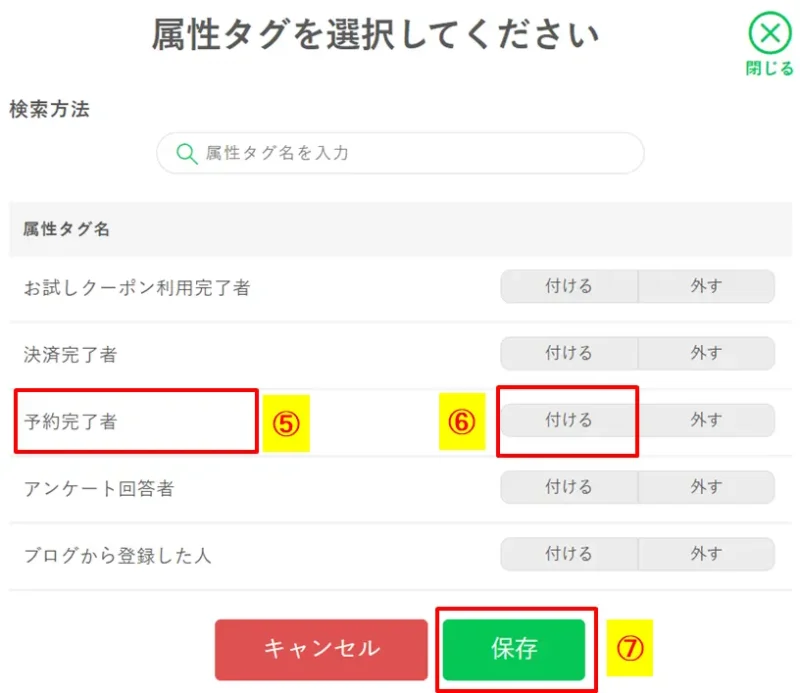Attach the 決済完了者 tag
The width and height of the screenshot is (800, 693).
567,353
